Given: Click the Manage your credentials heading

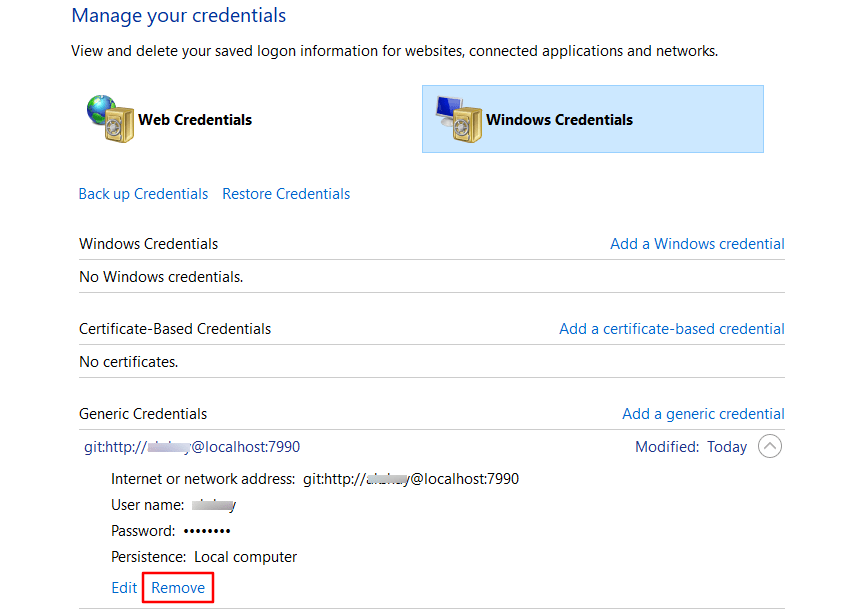Looking at the screenshot, I should [178, 15].
